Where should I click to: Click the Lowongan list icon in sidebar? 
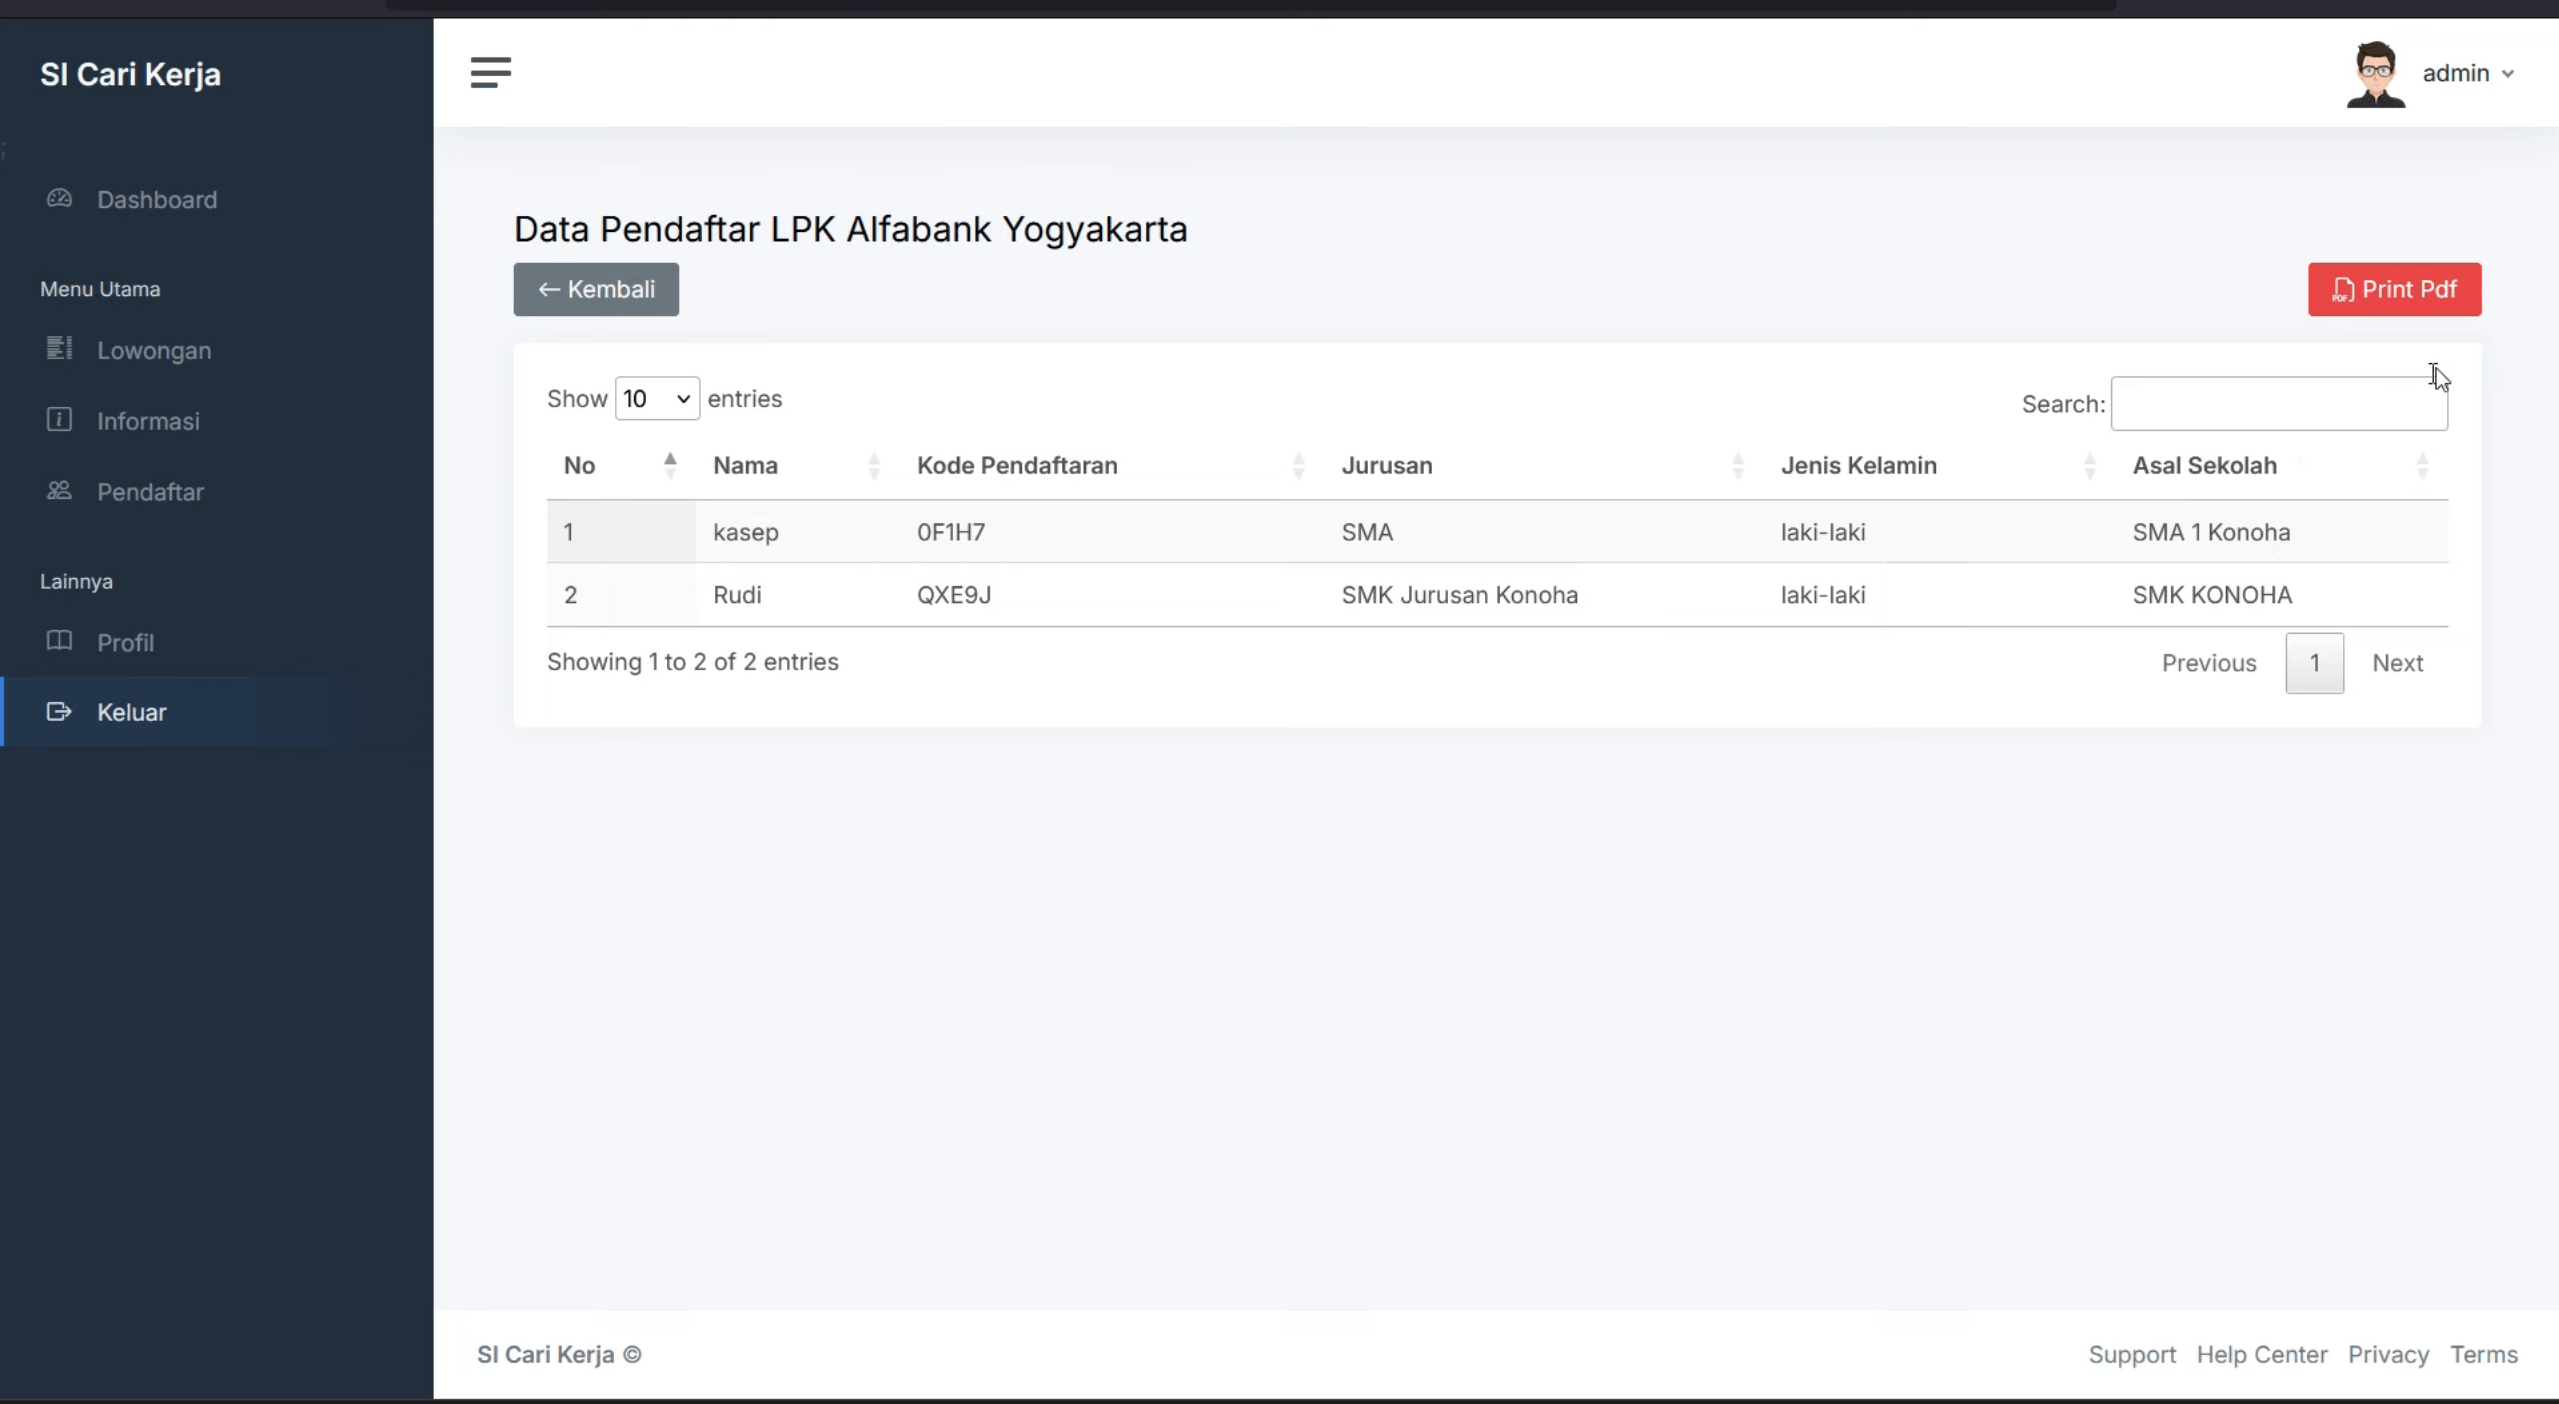tap(59, 348)
